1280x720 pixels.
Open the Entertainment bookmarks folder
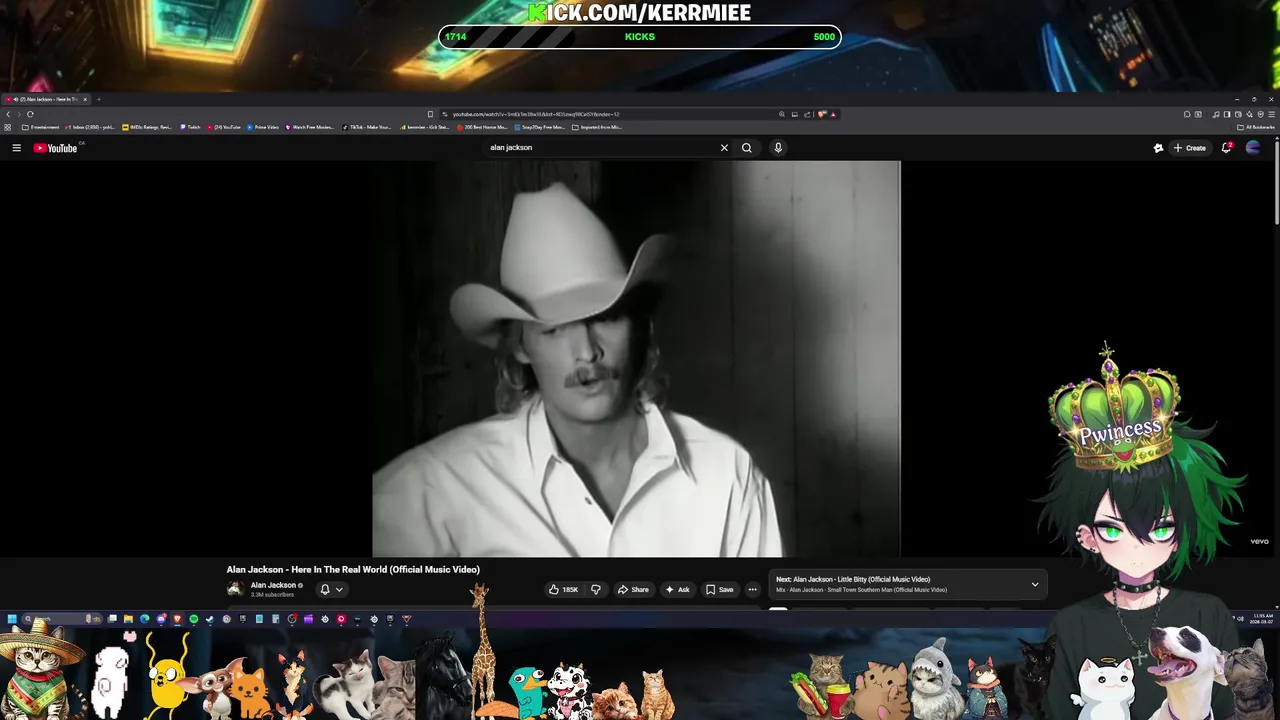tap(40, 127)
